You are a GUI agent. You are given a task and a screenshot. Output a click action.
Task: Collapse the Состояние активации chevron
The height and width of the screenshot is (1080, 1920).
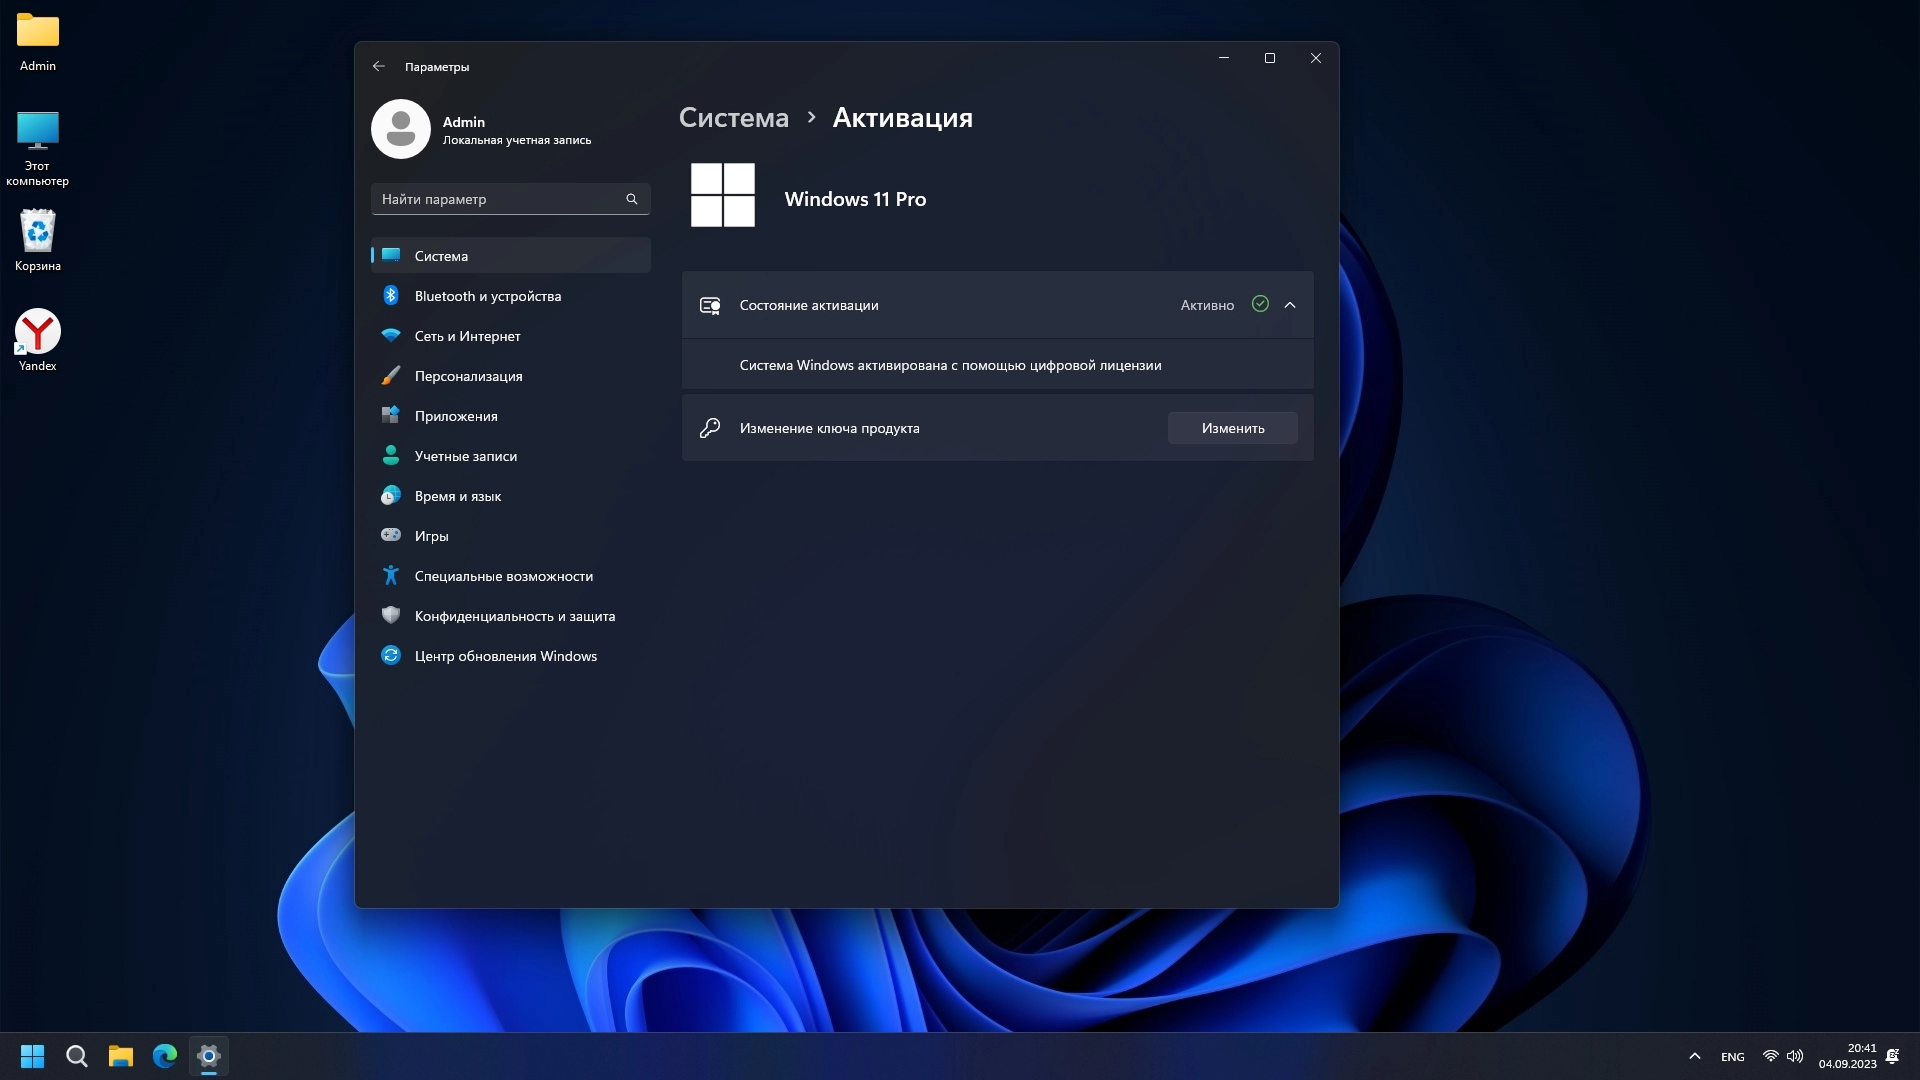pos(1290,305)
